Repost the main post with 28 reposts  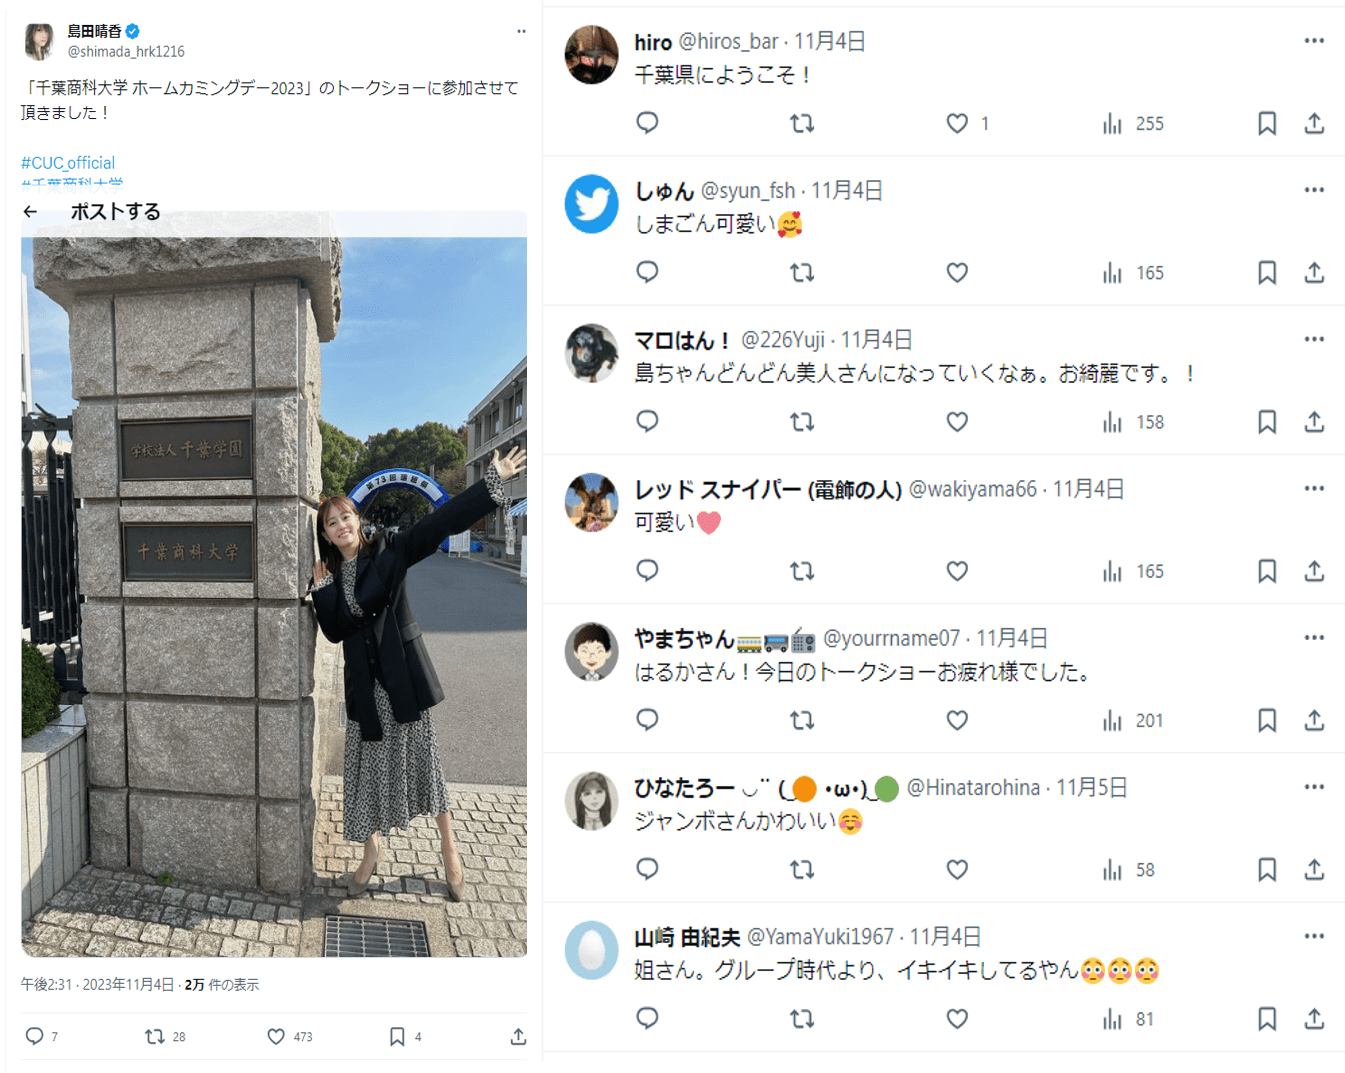(x=166, y=1037)
